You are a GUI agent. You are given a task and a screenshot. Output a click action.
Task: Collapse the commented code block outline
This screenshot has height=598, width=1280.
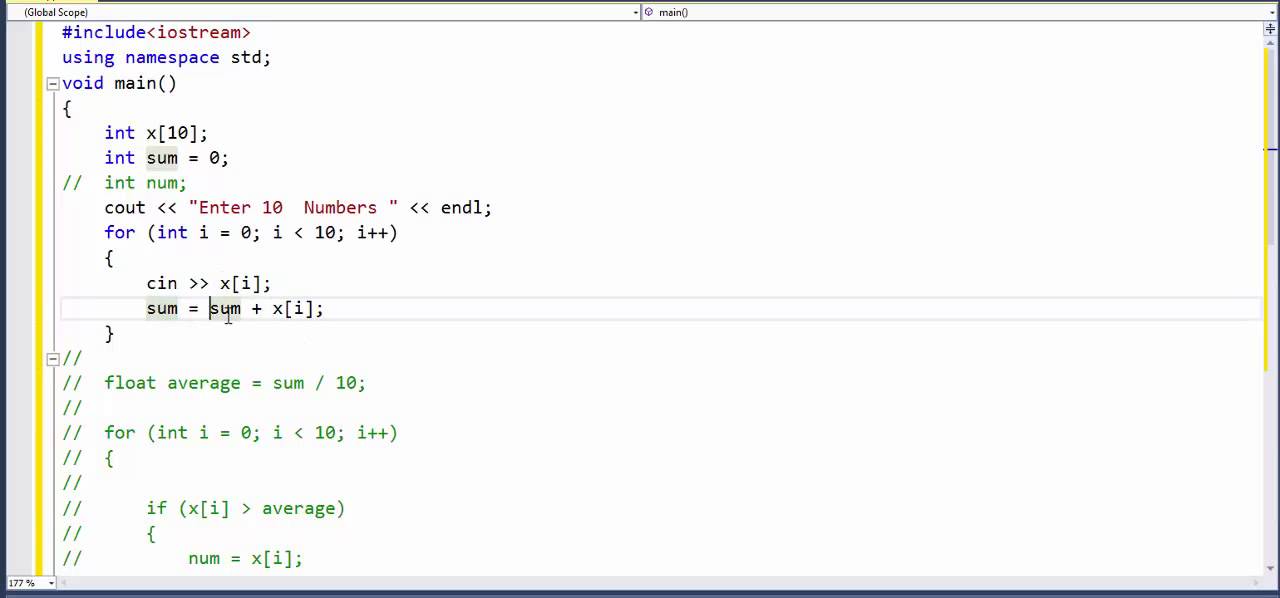coord(53,359)
